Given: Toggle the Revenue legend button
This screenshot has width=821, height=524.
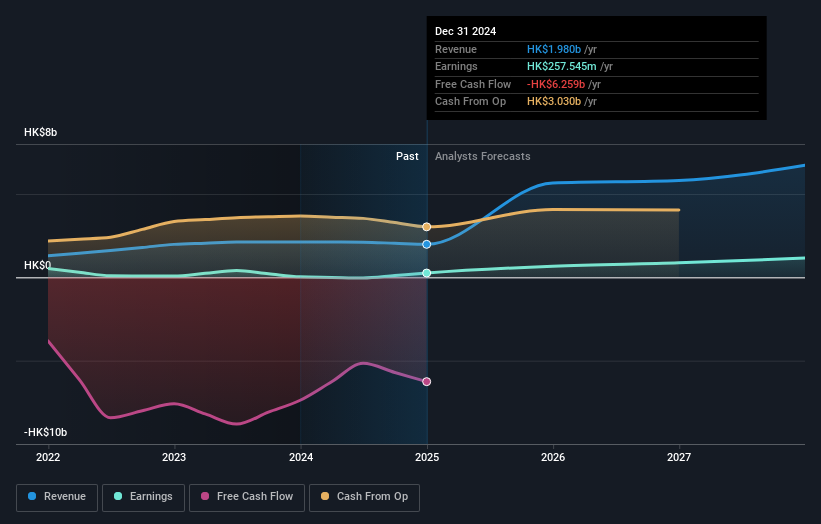Looking at the screenshot, I should (x=57, y=497).
